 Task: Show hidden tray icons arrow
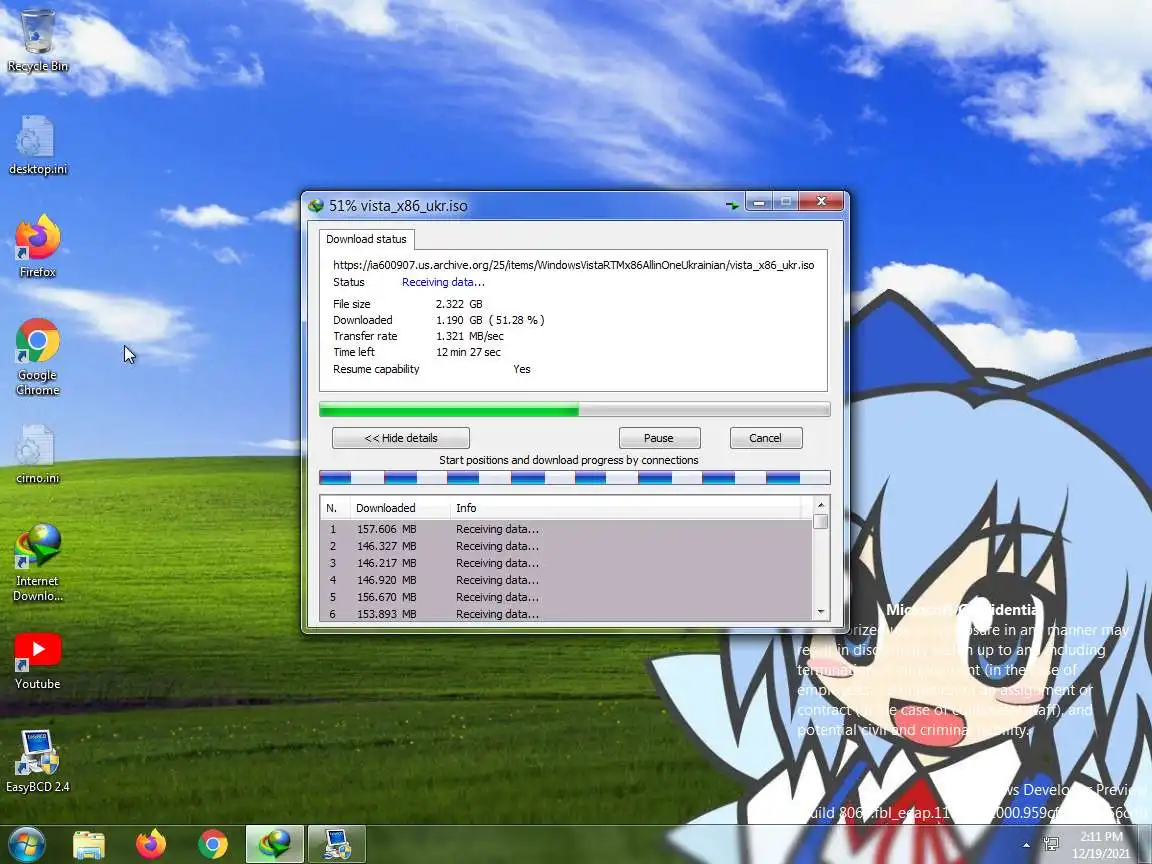click(x=1026, y=845)
